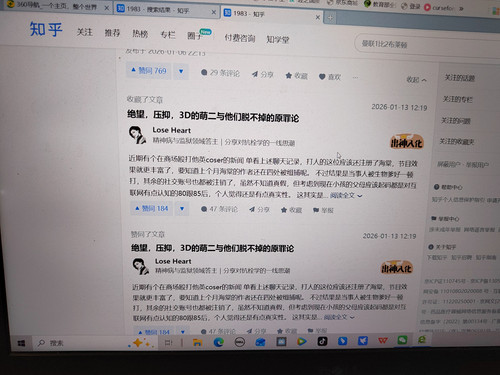Collapse the answer with 收起
Screen dimensions: 500x375
(x=416, y=80)
